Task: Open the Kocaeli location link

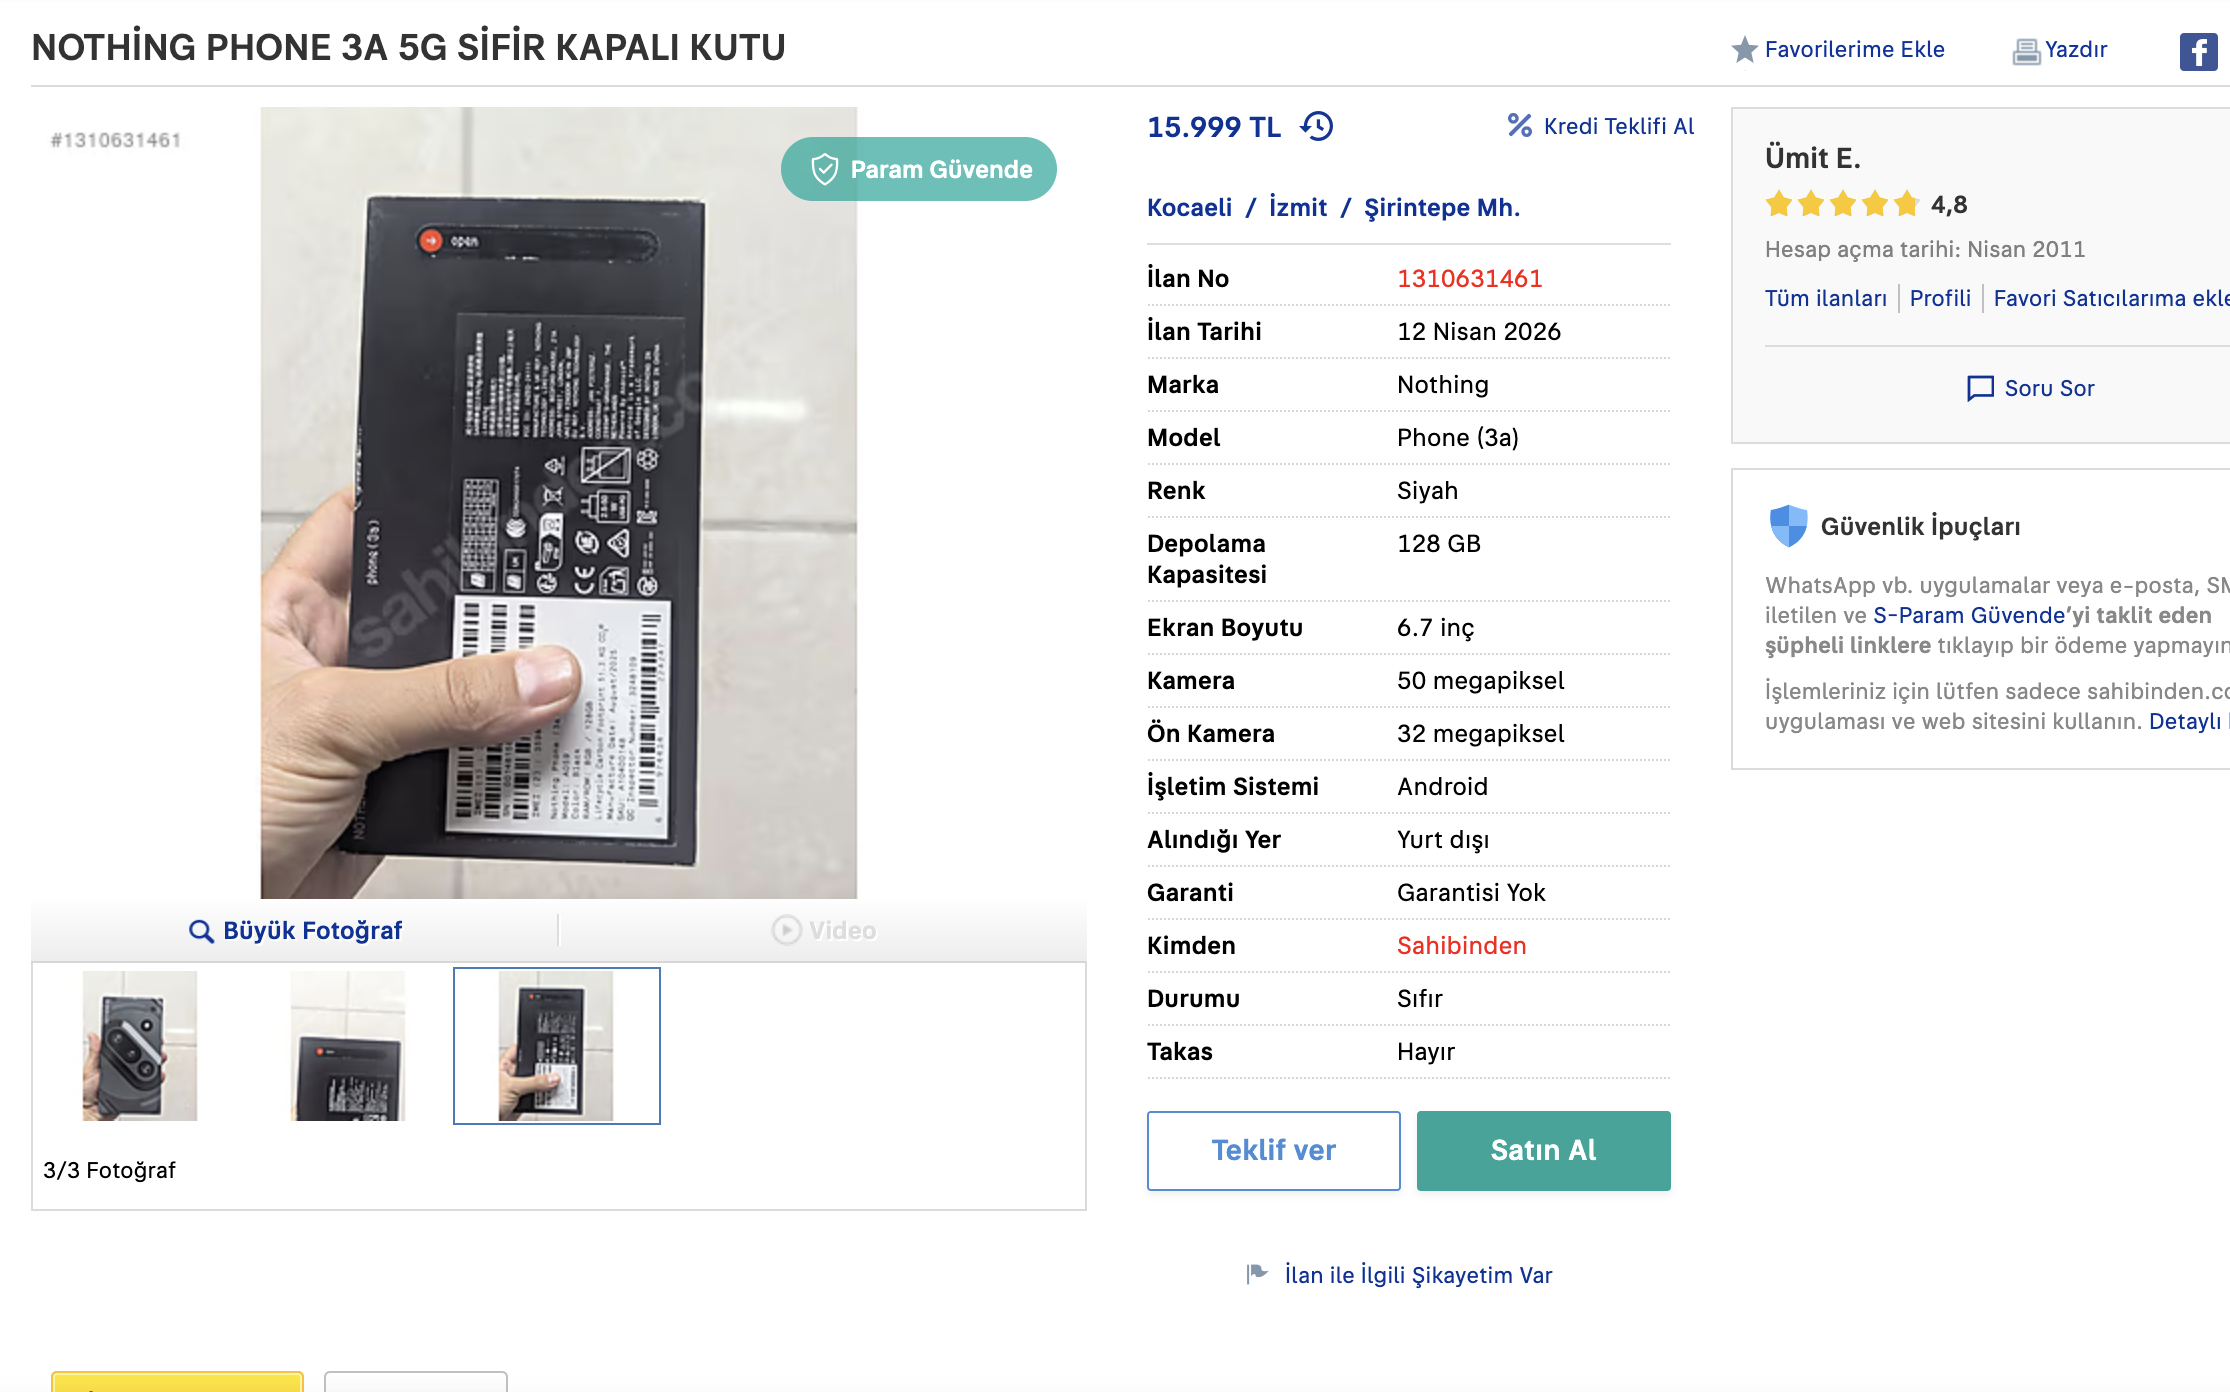Action: pos(1189,207)
